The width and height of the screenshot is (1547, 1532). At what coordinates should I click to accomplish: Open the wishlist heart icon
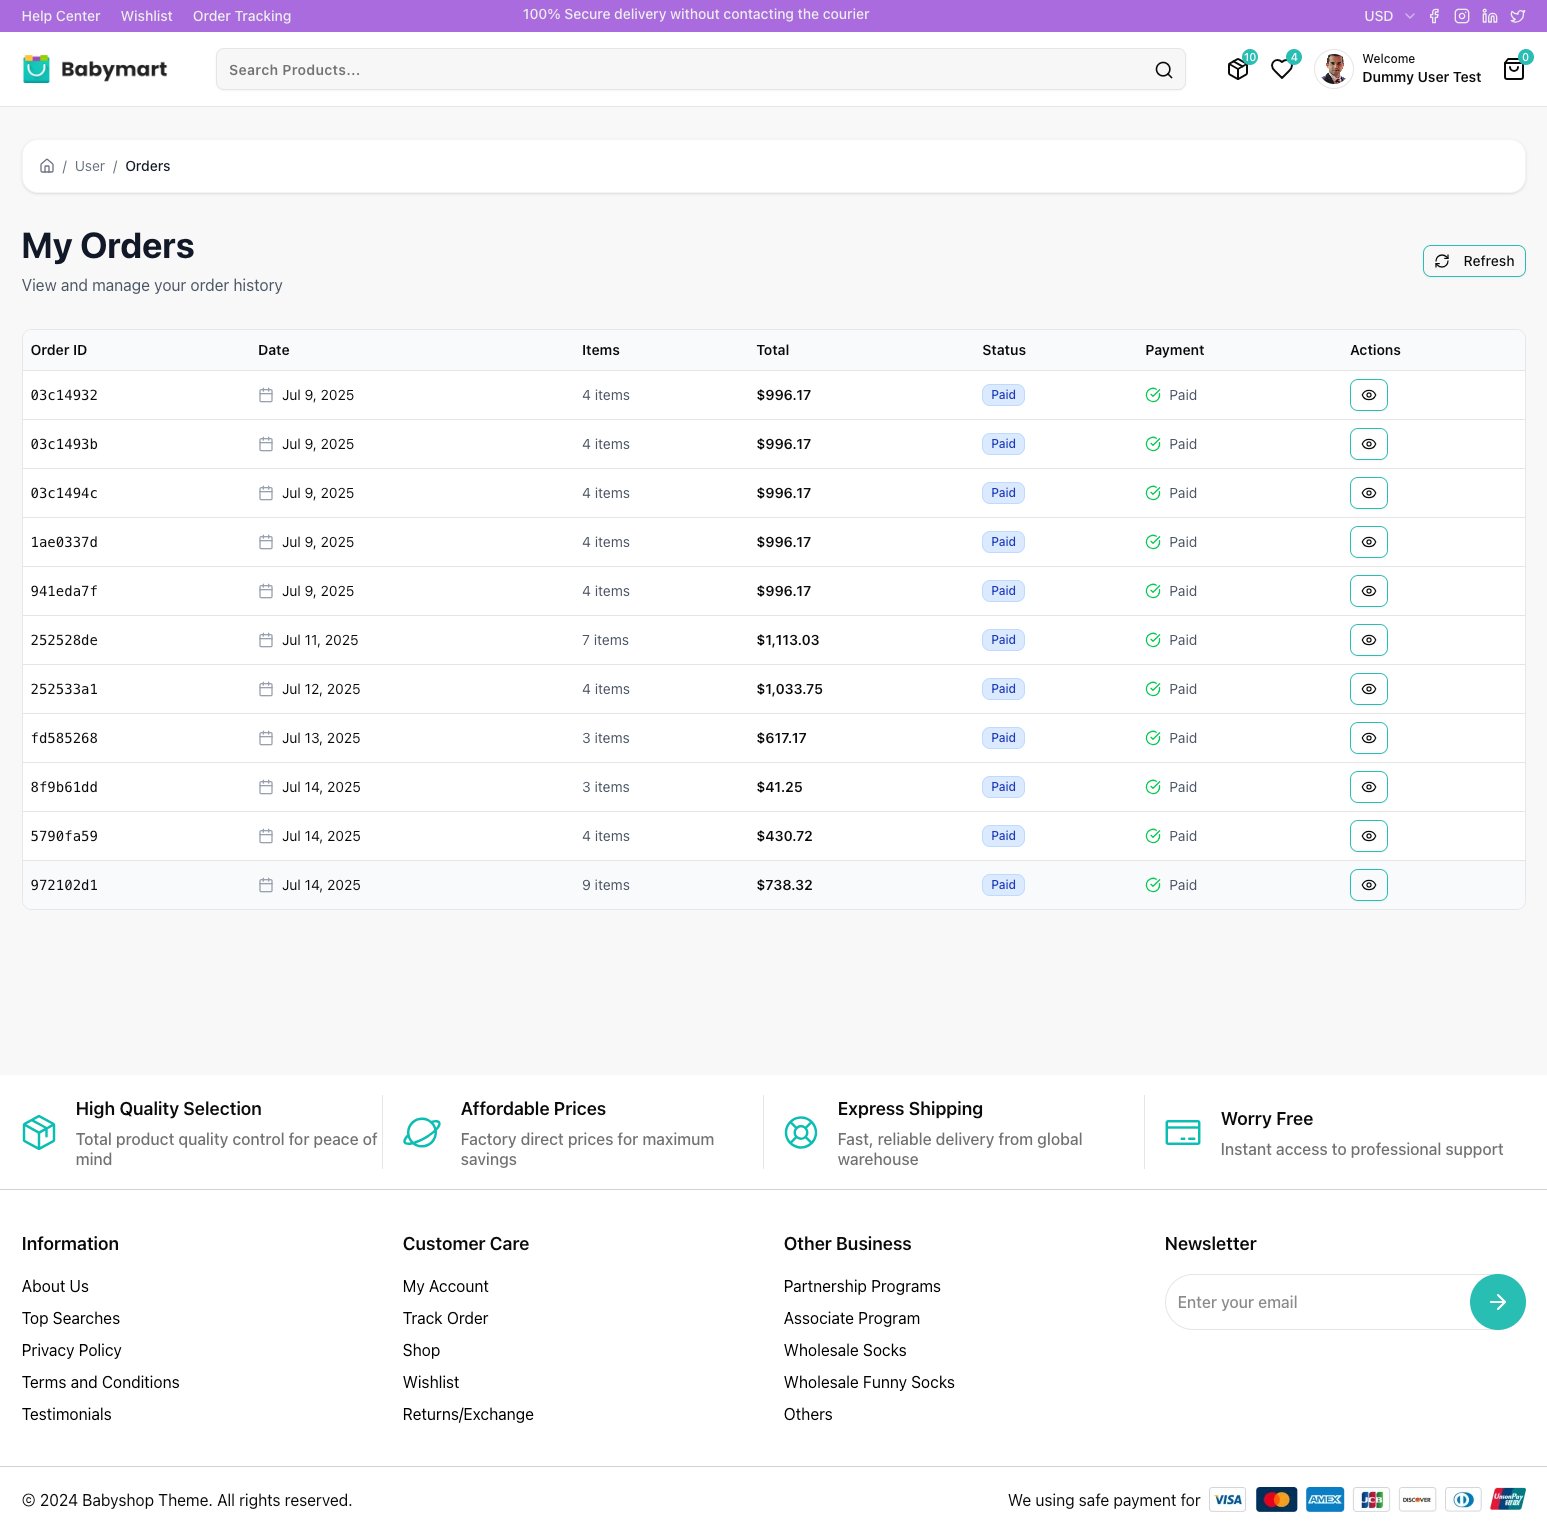(x=1282, y=69)
